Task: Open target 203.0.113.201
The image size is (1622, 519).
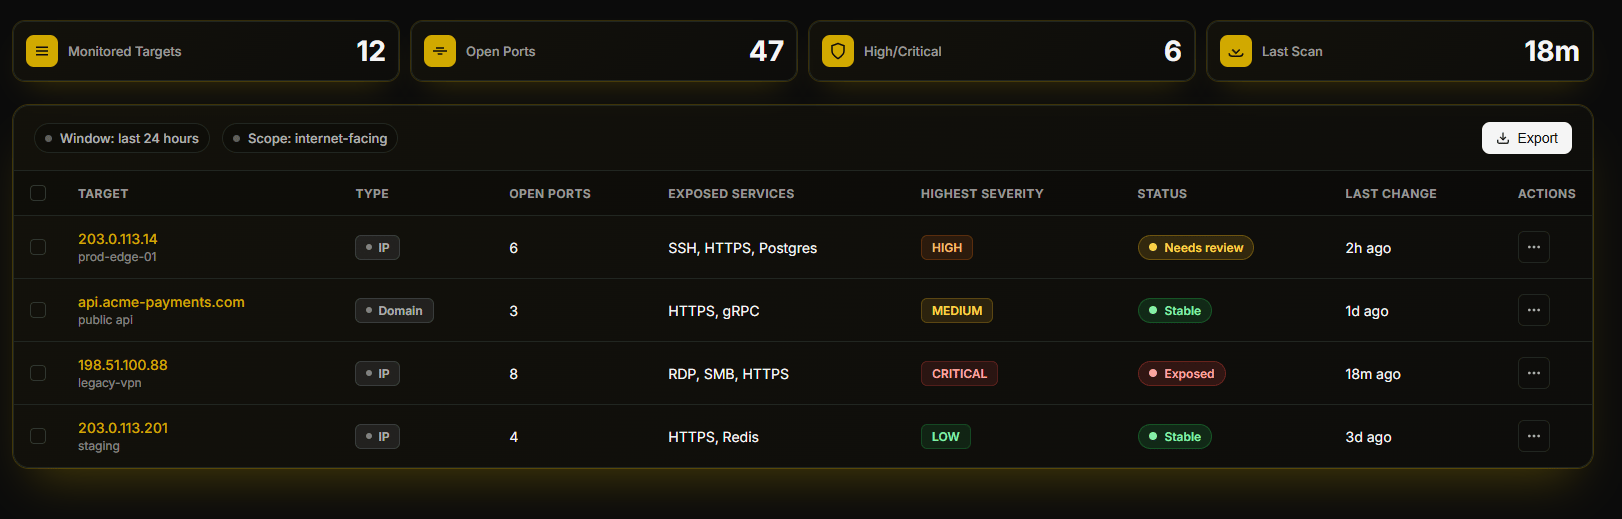Action: [123, 428]
